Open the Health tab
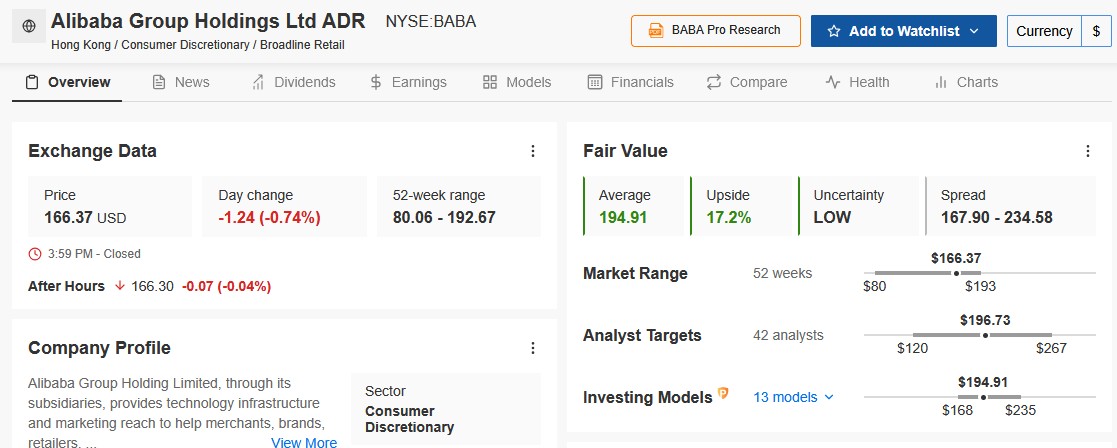 pos(857,82)
